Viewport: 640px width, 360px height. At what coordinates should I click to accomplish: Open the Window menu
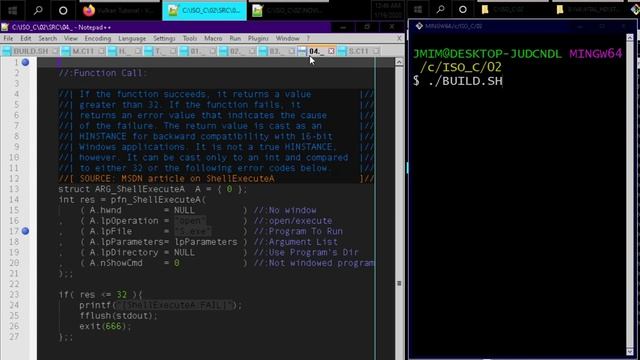[x=287, y=38]
